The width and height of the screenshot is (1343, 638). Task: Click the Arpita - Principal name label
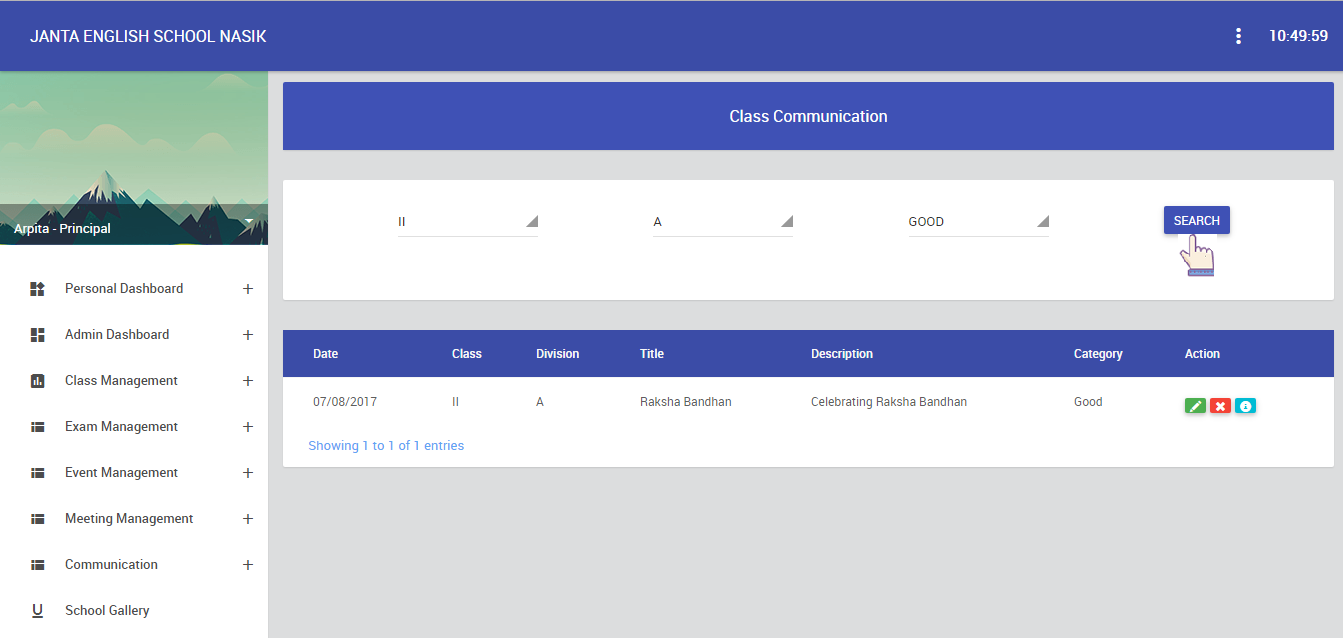62,229
